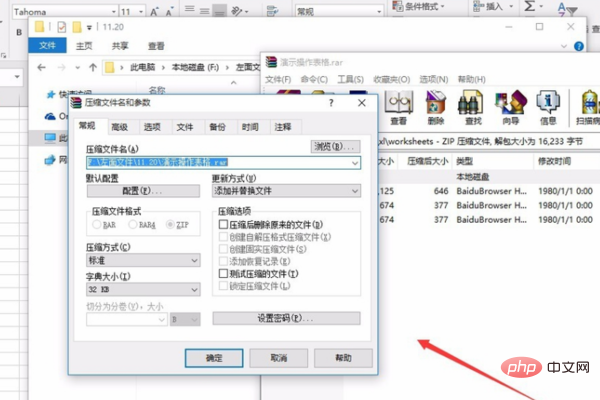
Task: Open WinRAR Commands (命令) menu
Action: pos(314,79)
